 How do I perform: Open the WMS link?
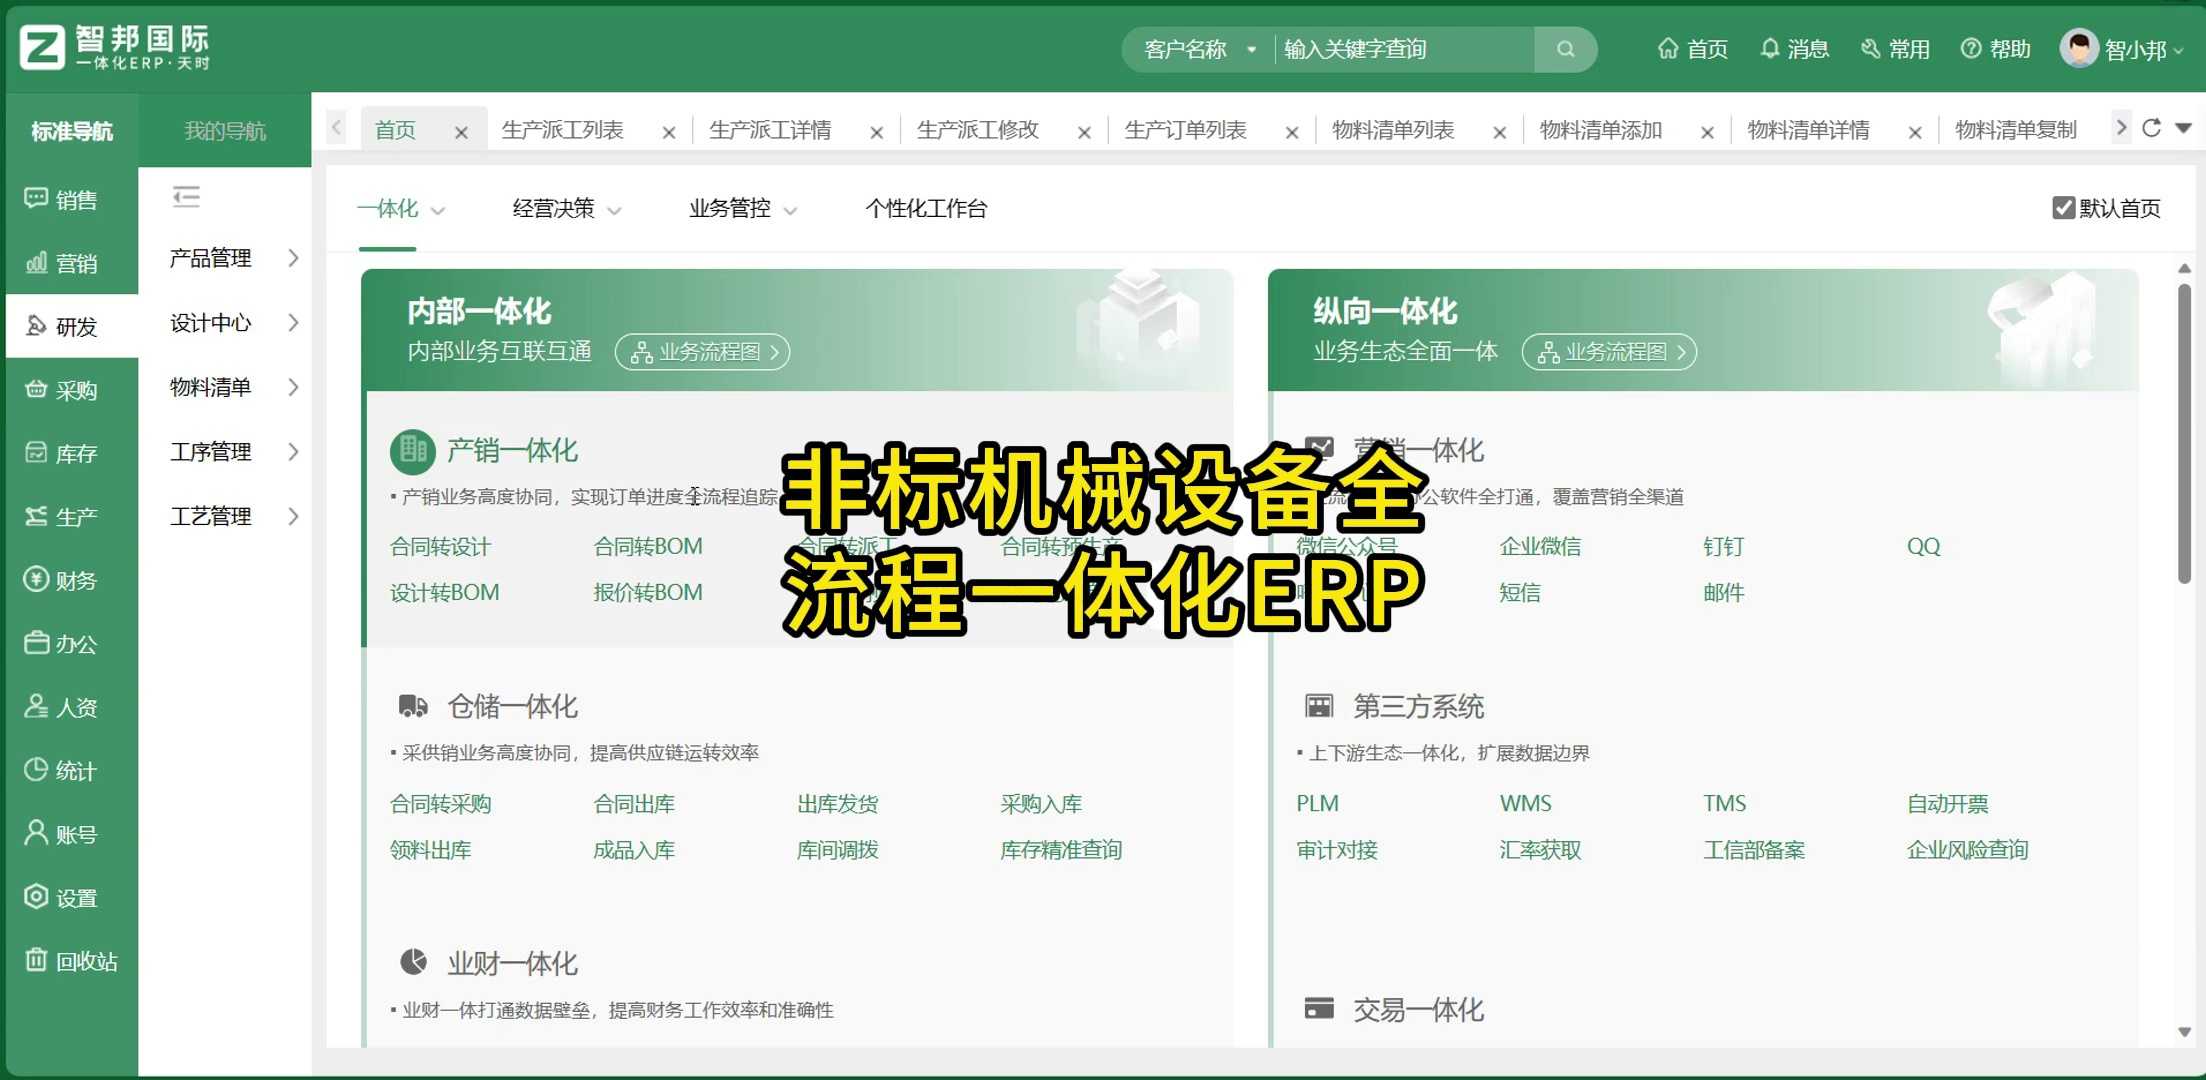click(x=1525, y=803)
